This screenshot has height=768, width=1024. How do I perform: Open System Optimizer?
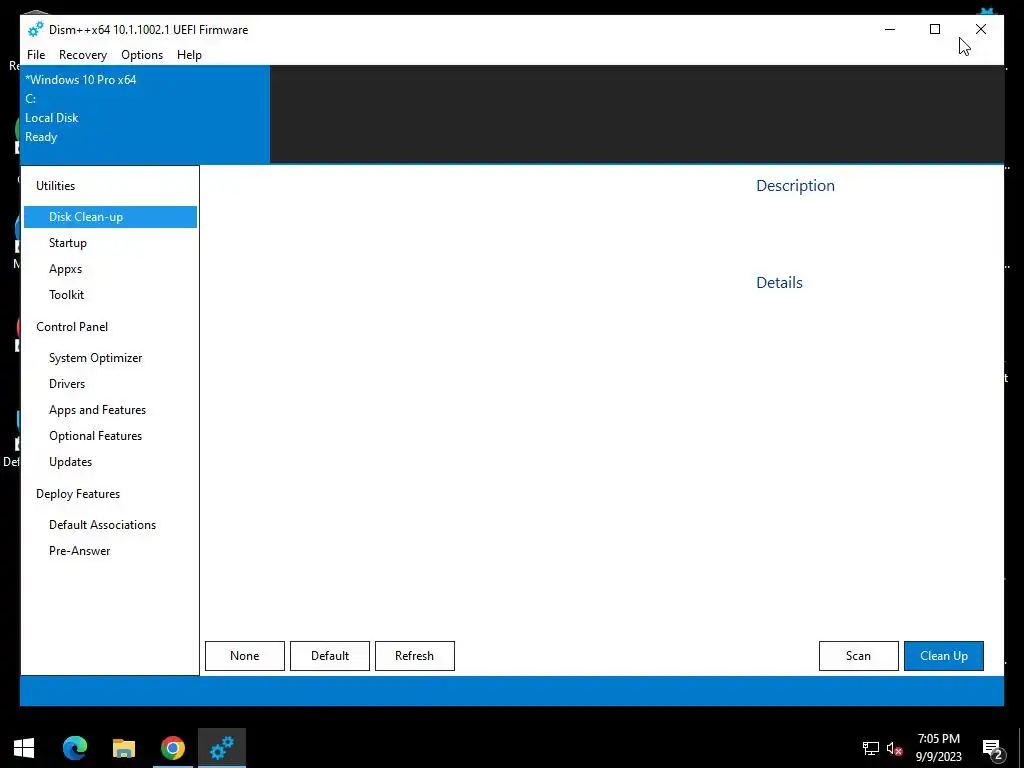point(95,358)
